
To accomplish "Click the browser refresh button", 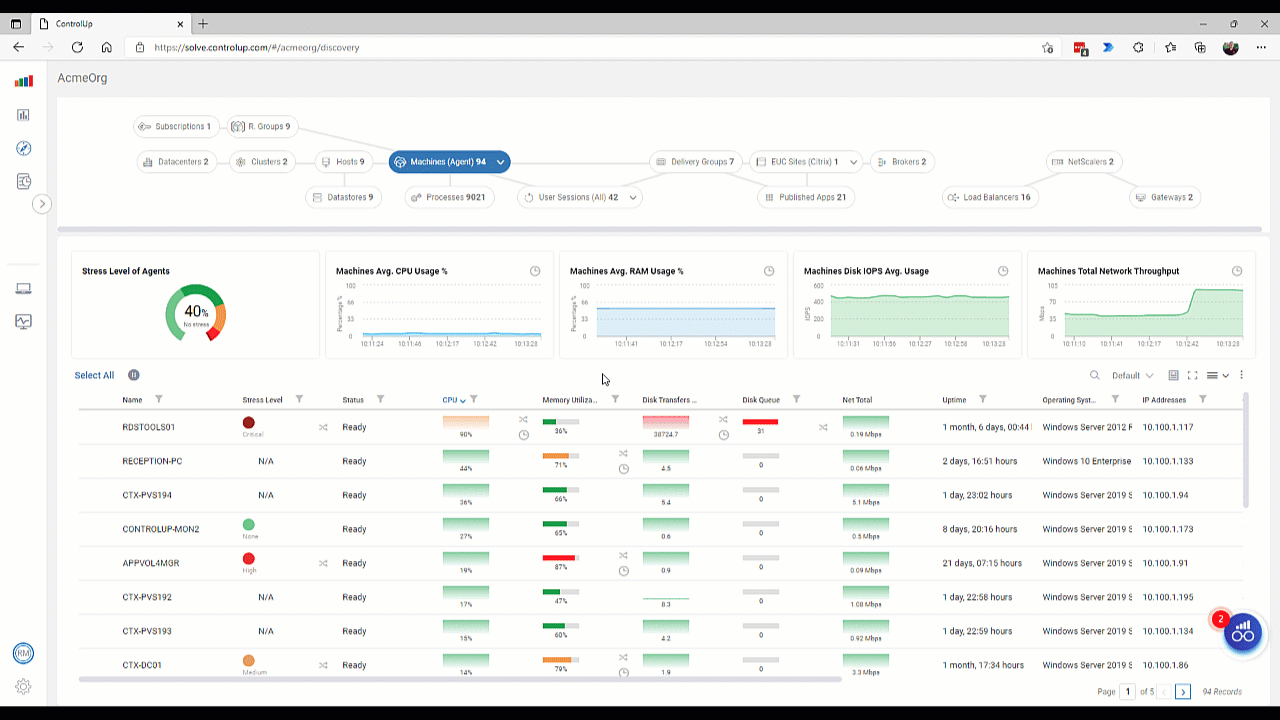I will click(76, 47).
